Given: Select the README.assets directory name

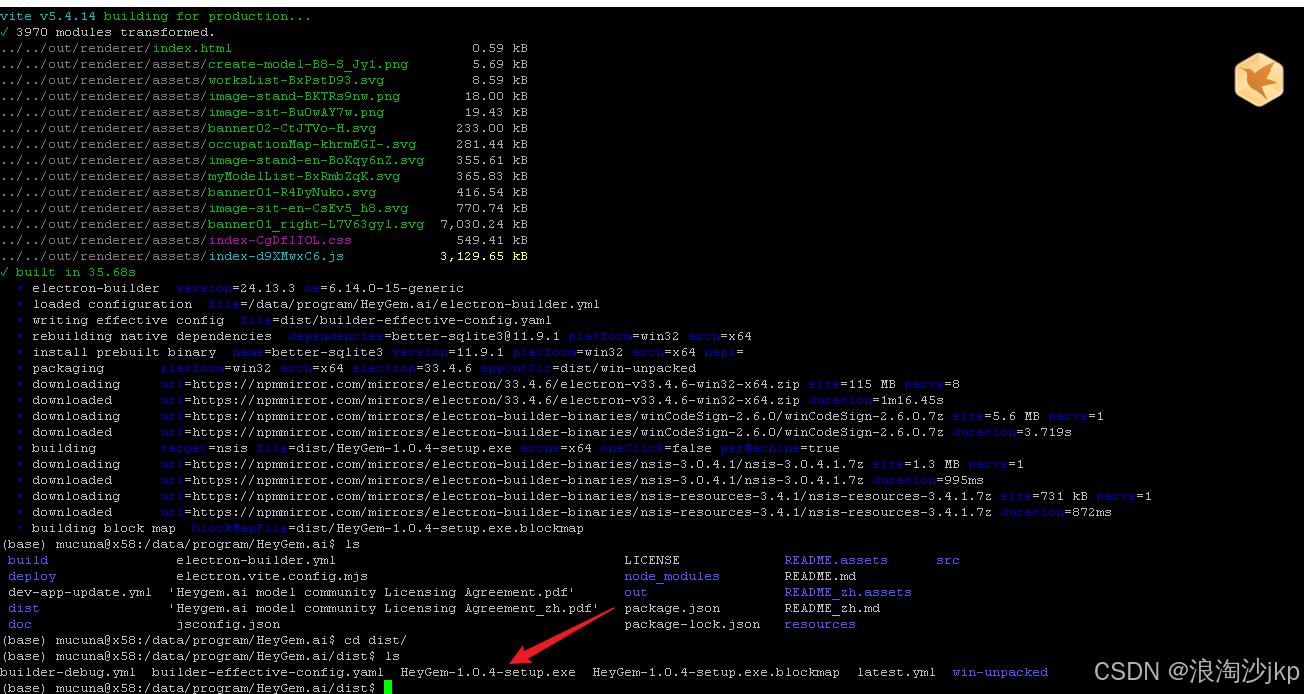Looking at the screenshot, I should coord(836,560).
